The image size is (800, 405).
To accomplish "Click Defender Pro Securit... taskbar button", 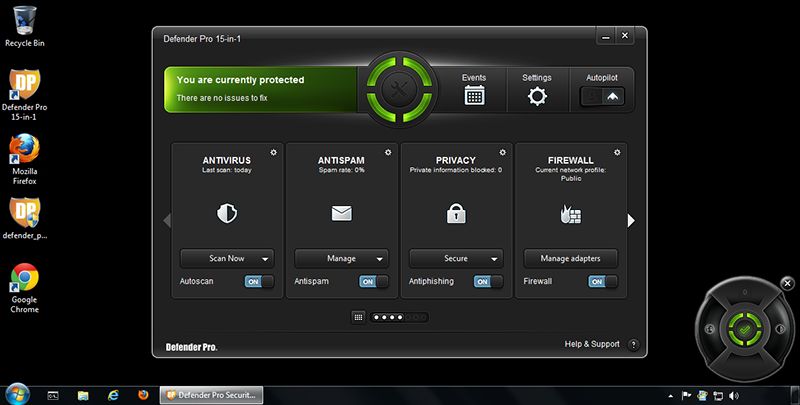I will [x=211, y=395].
